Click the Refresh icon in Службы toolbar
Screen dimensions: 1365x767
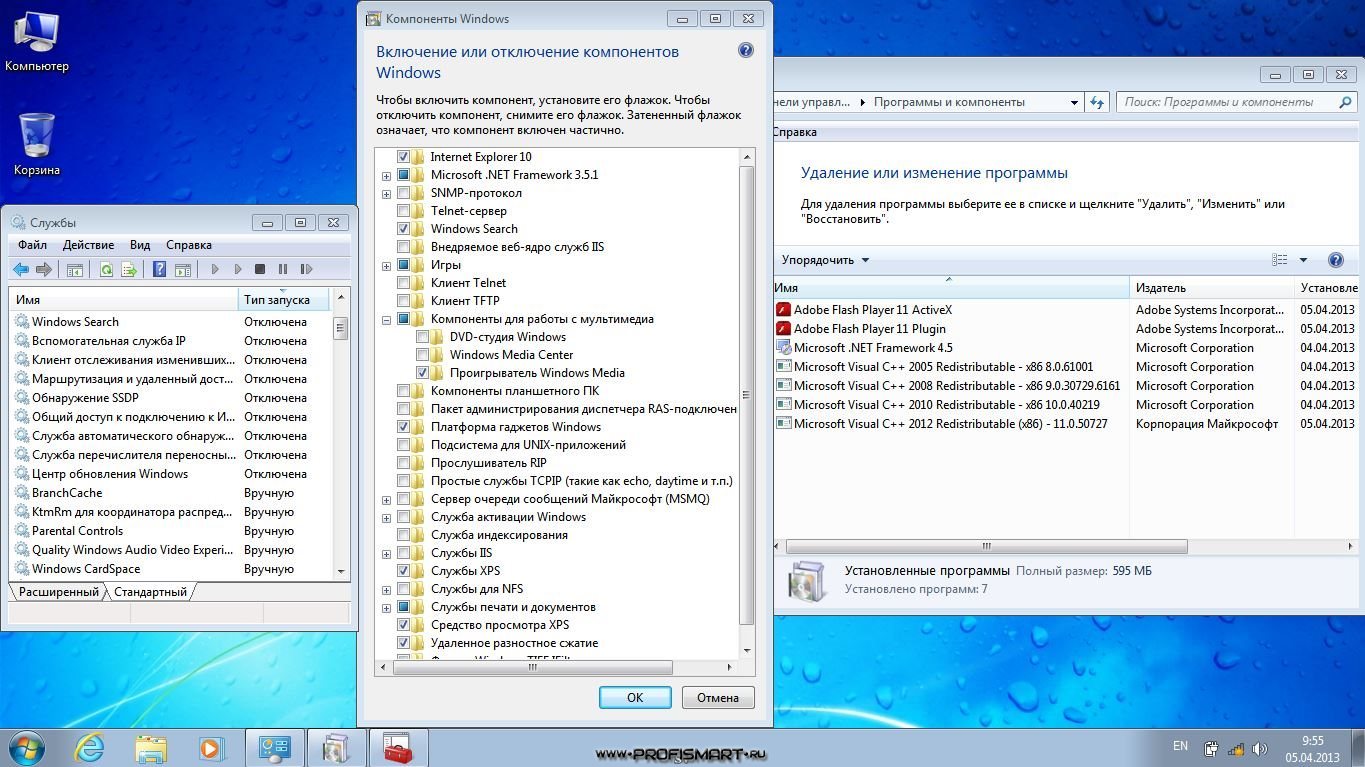pyautogui.click(x=106, y=269)
